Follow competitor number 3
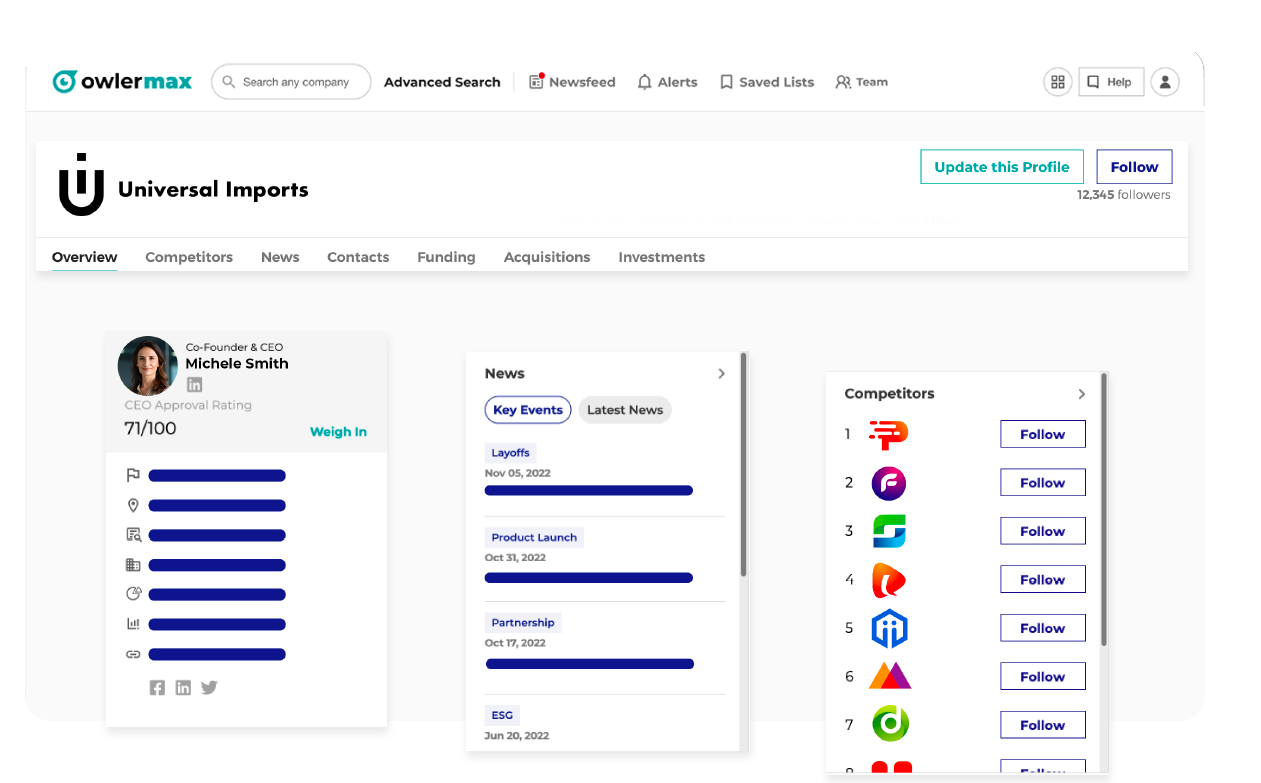This screenshot has height=783, width=1261. pyautogui.click(x=1043, y=531)
